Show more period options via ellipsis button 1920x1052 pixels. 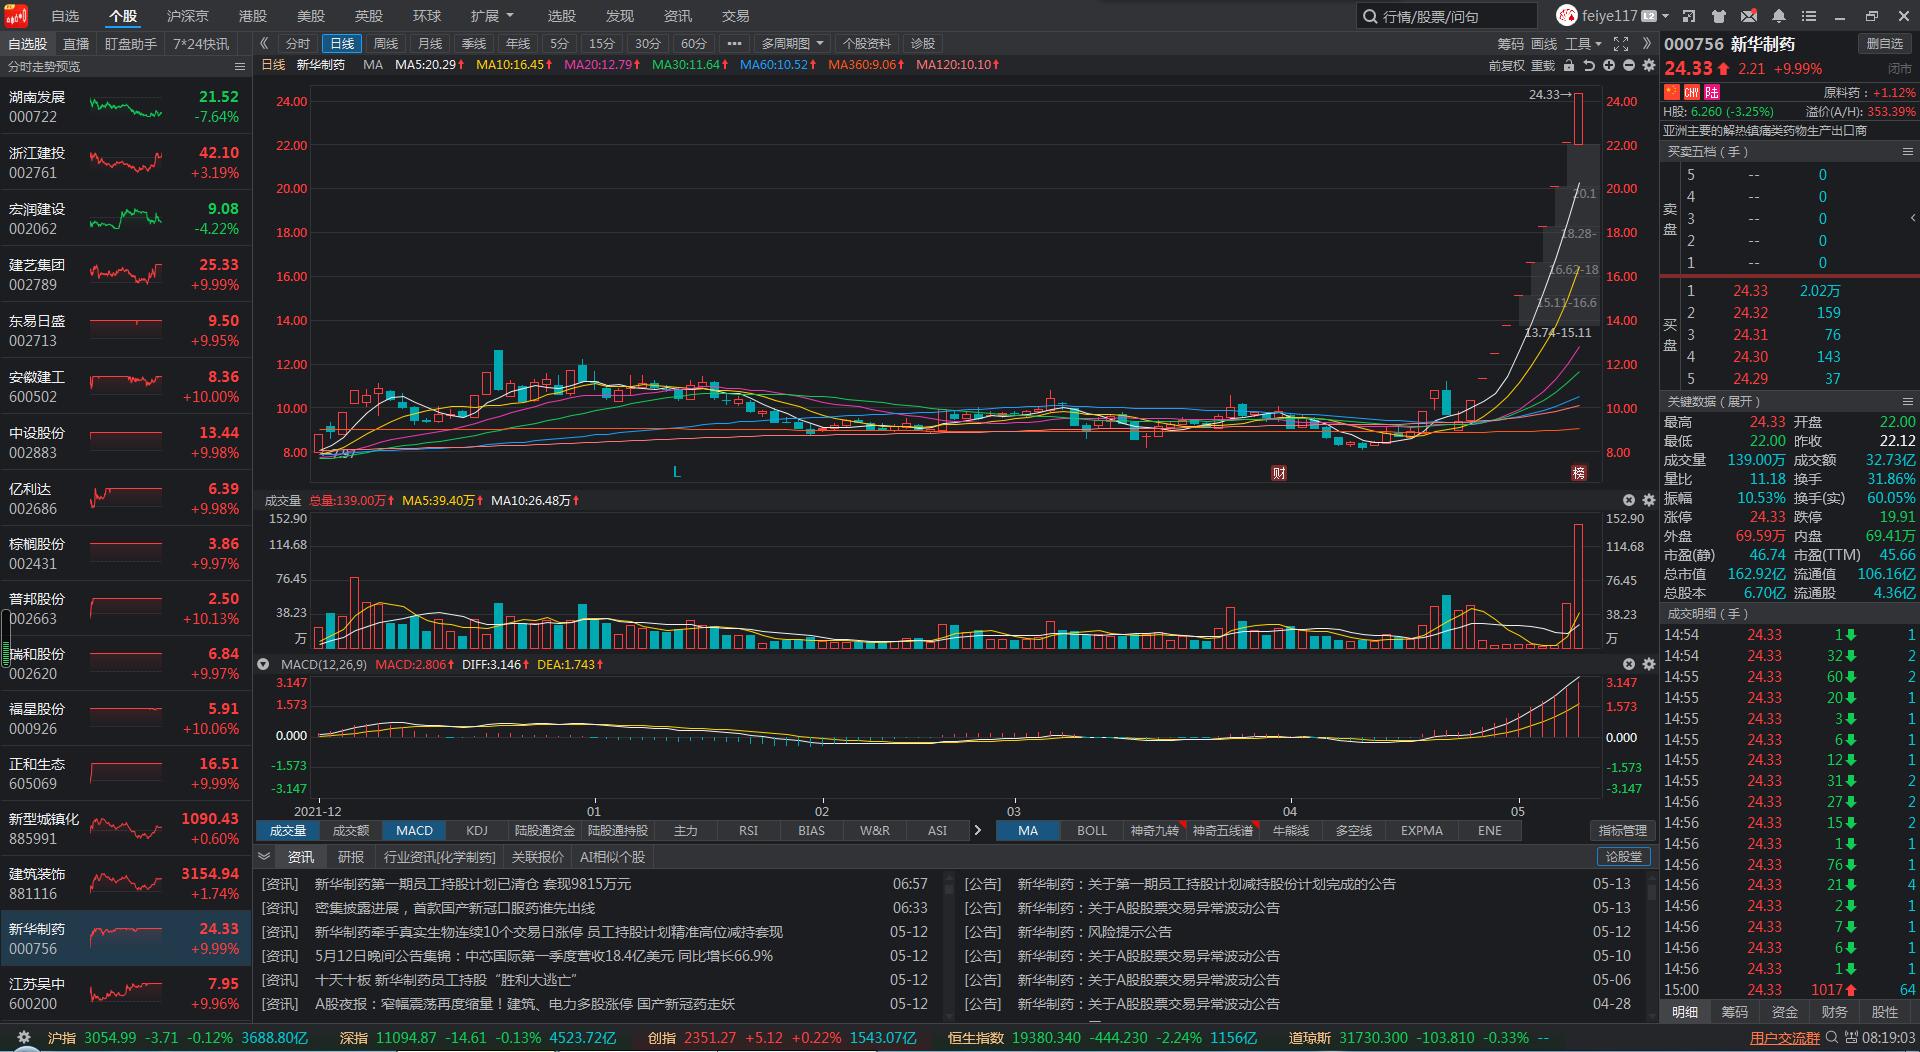[735, 44]
